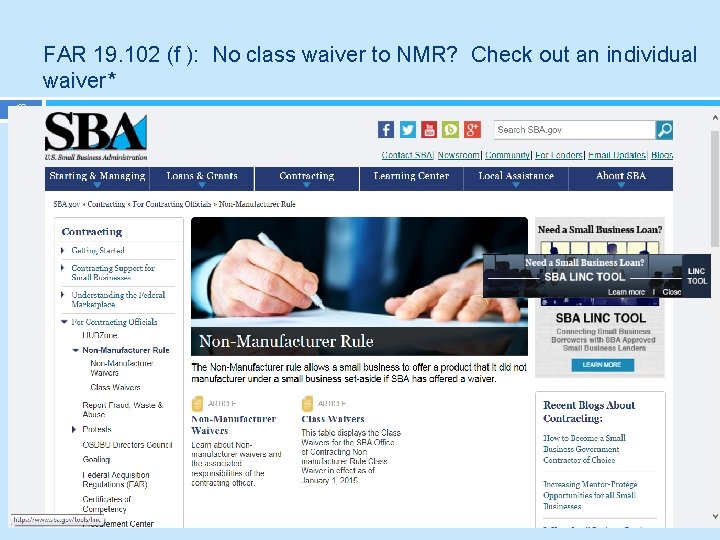Open Loans & Grants menu
Screen dimensions: 720x540
(202, 179)
